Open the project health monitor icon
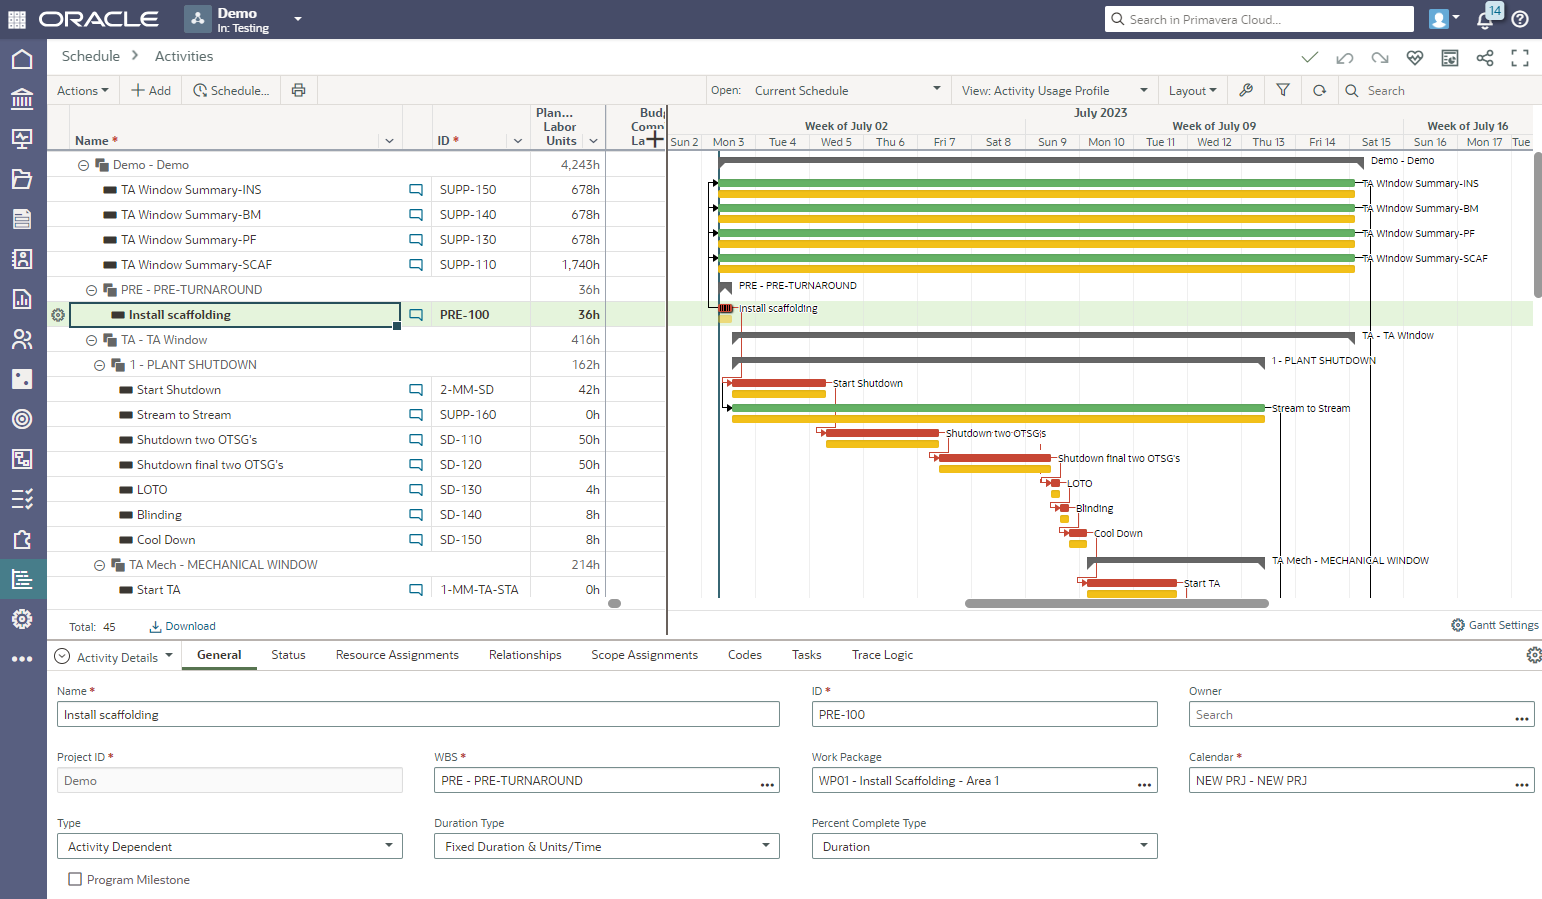 [x=1415, y=58]
